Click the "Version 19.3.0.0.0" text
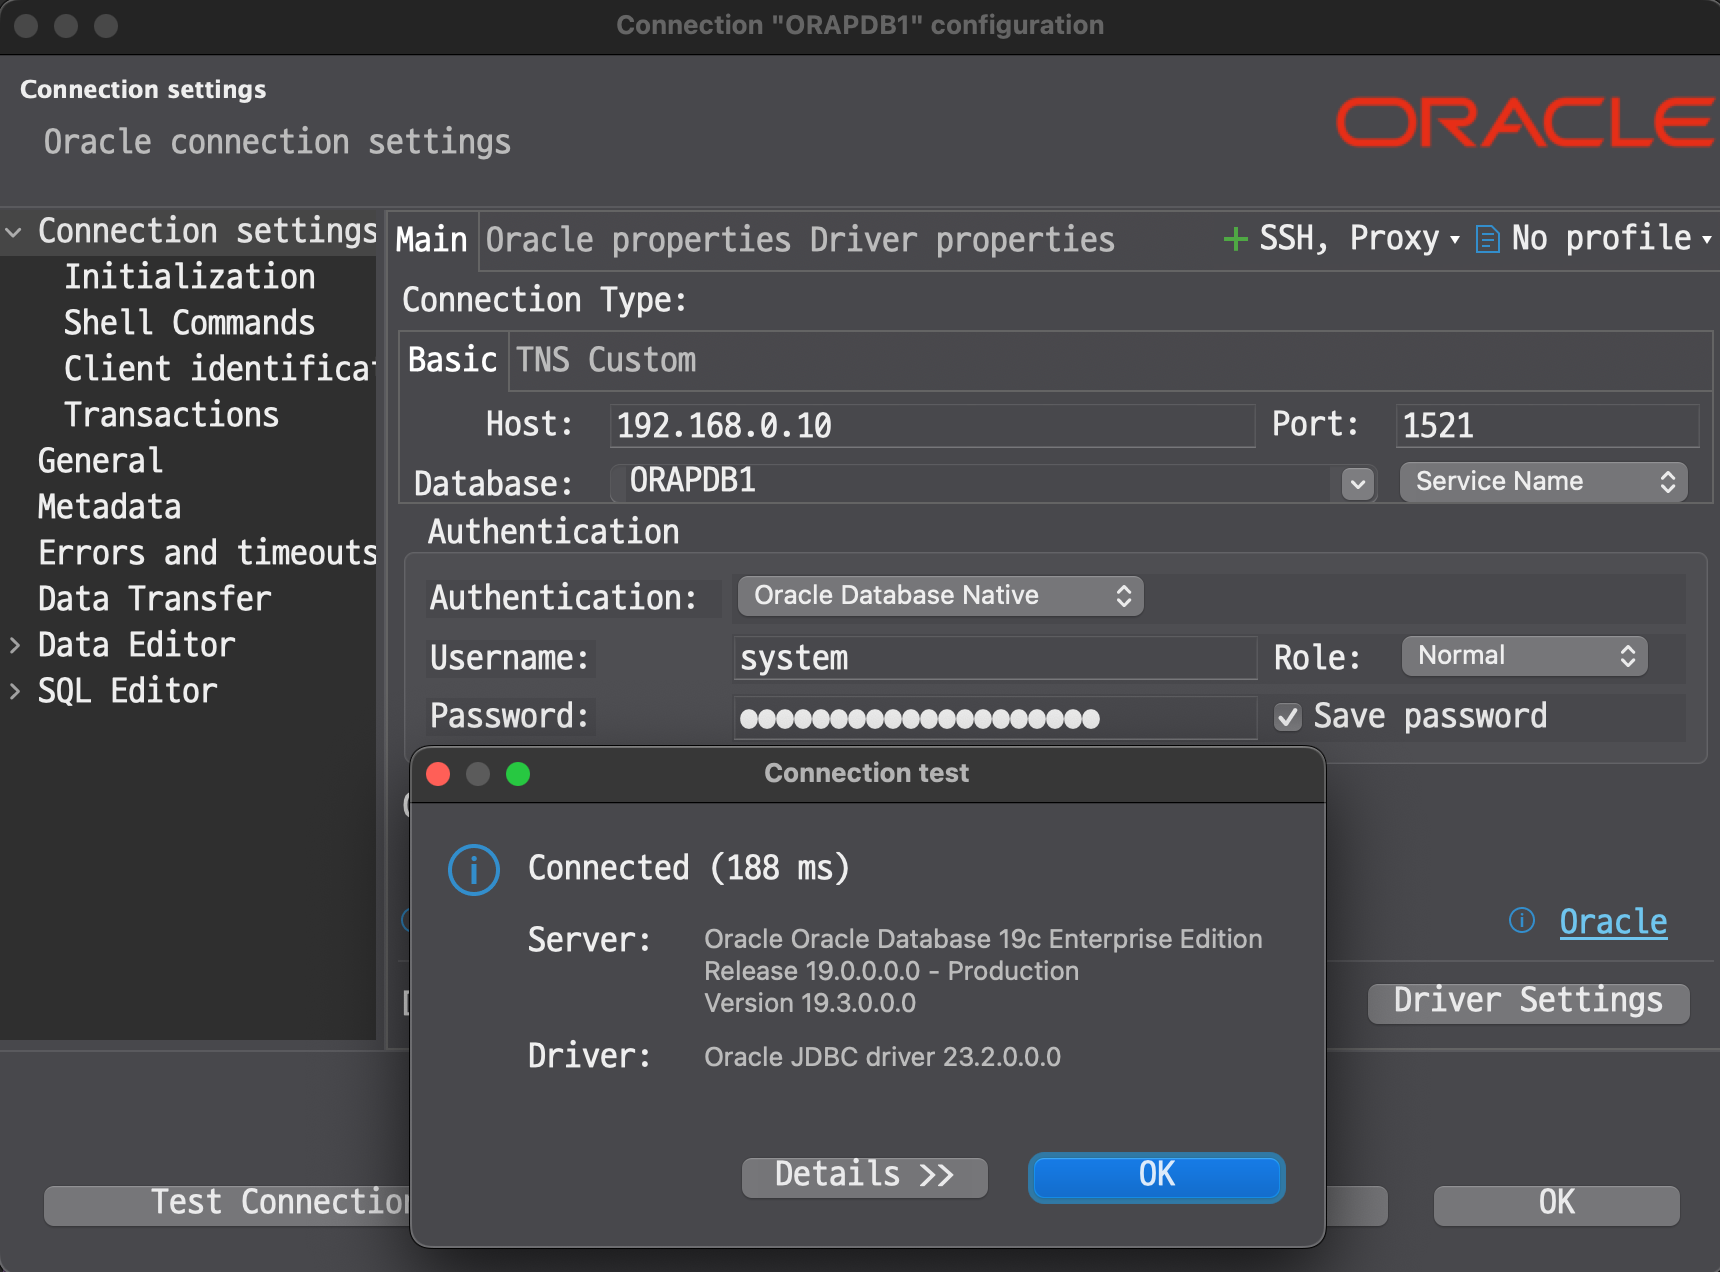 (810, 1003)
